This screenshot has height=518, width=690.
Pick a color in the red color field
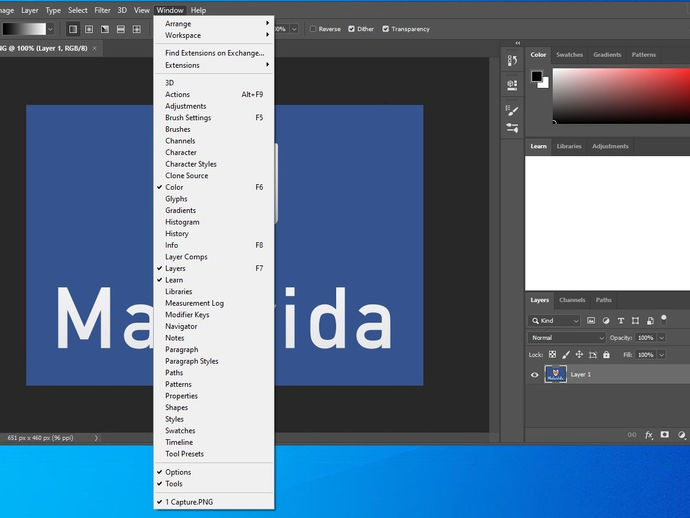(x=621, y=96)
